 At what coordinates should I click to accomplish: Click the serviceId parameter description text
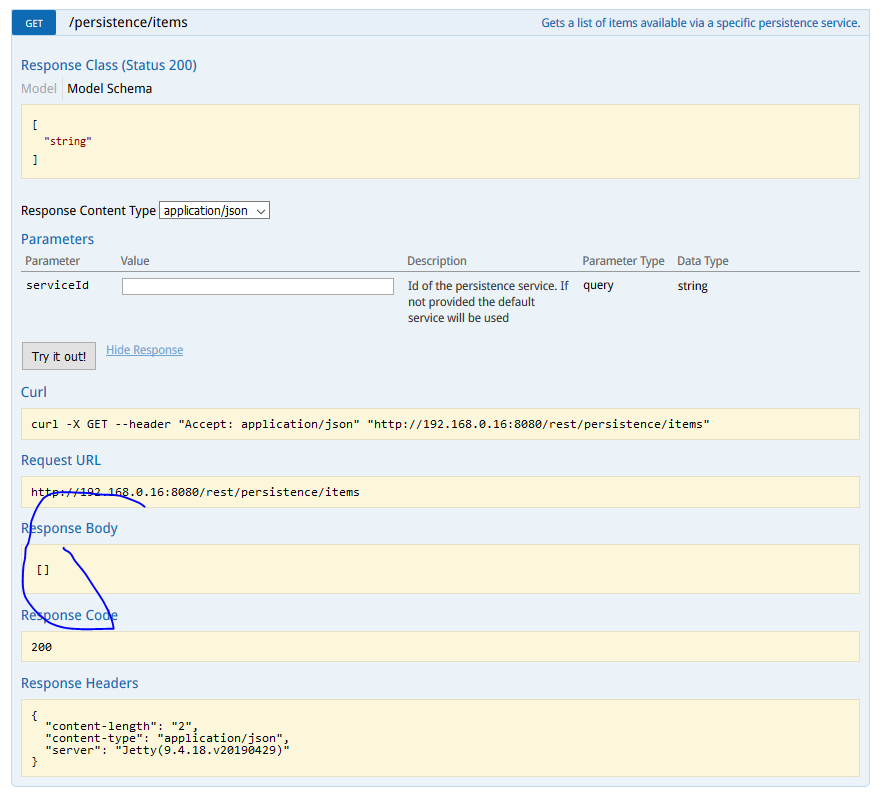pyautogui.click(x=488, y=302)
